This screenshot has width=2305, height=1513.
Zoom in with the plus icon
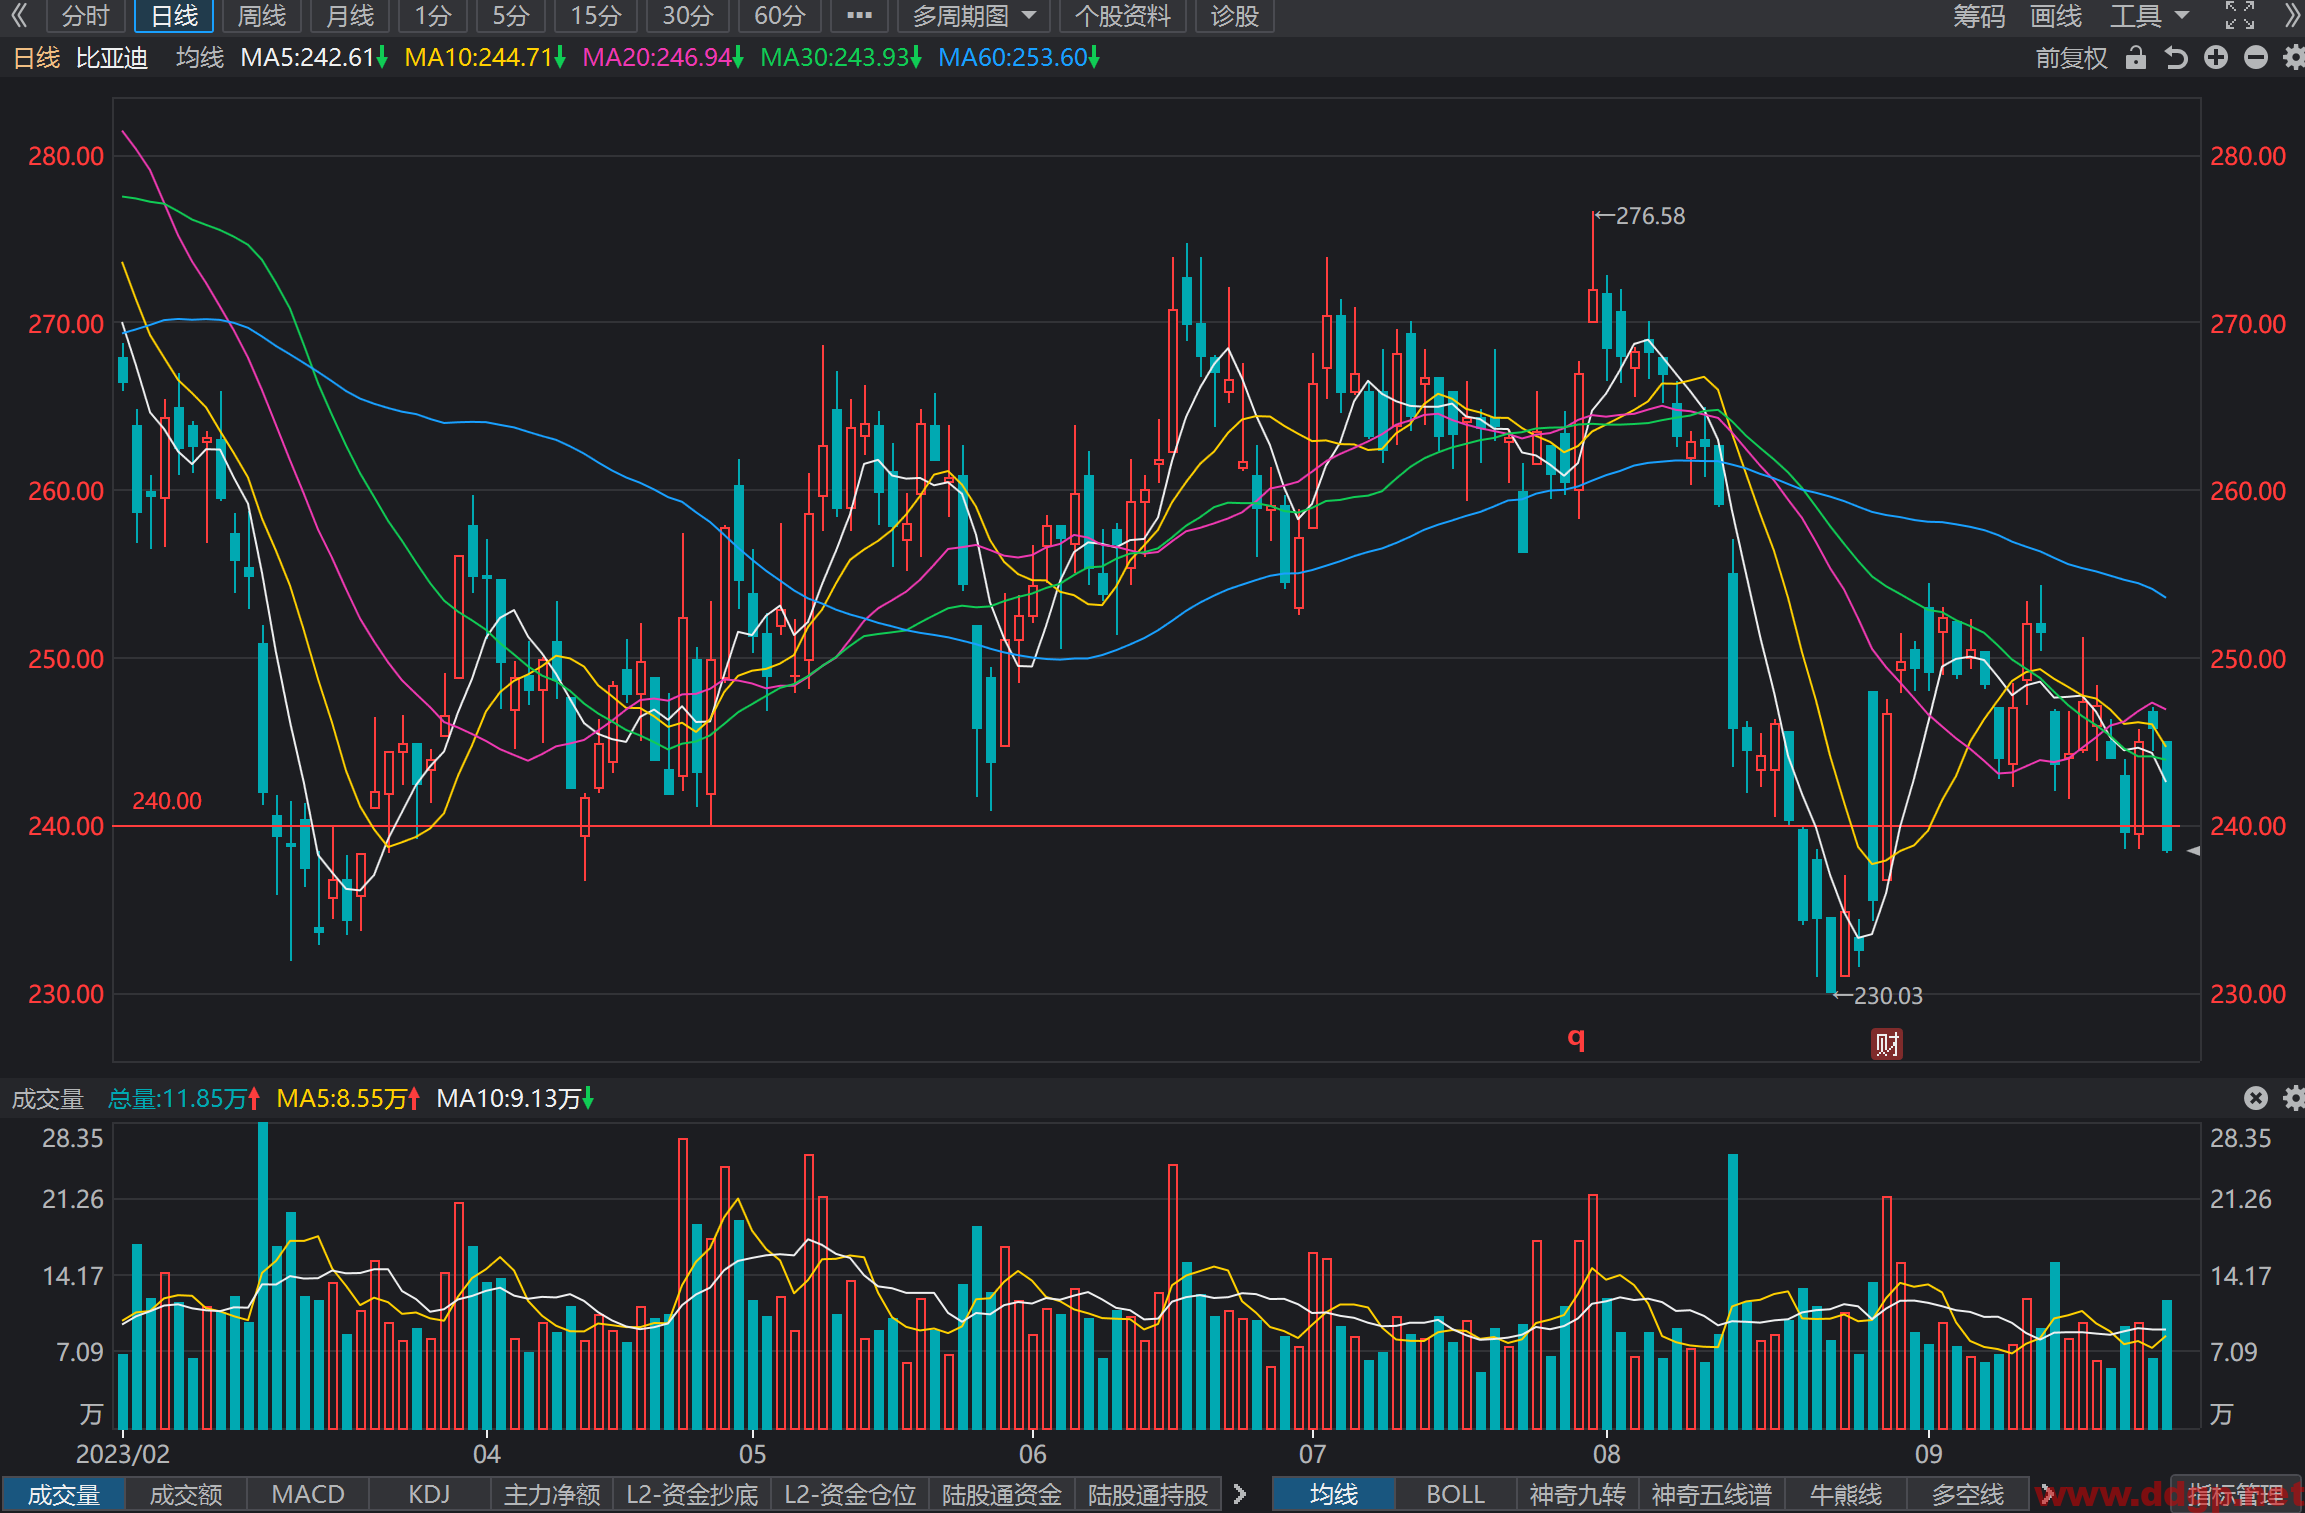tap(2216, 58)
